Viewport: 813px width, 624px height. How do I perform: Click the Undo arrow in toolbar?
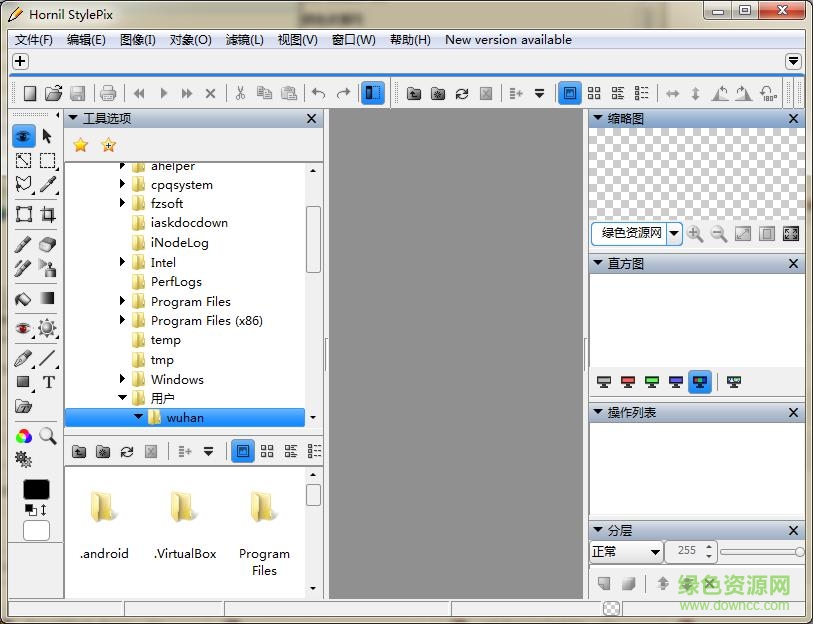[318, 93]
